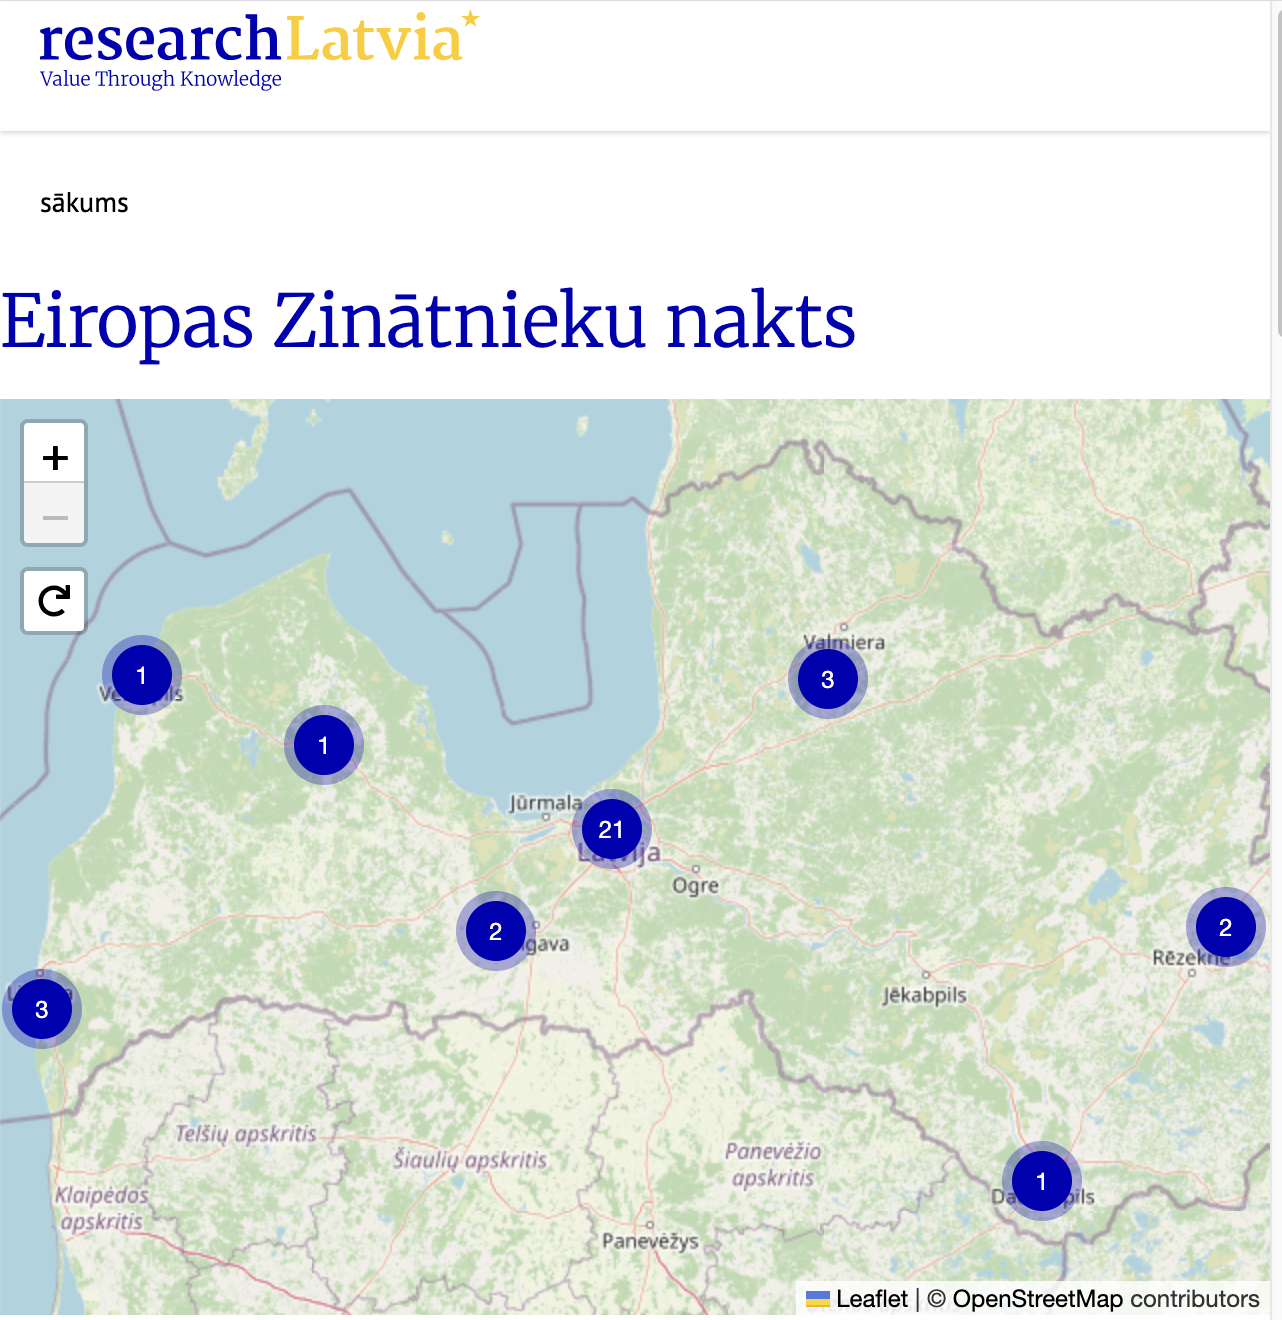The image size is (1282, 1320).
Task: Click the Eiropas Zinātnieku nakts heading
Action: (x=428, y=320)
